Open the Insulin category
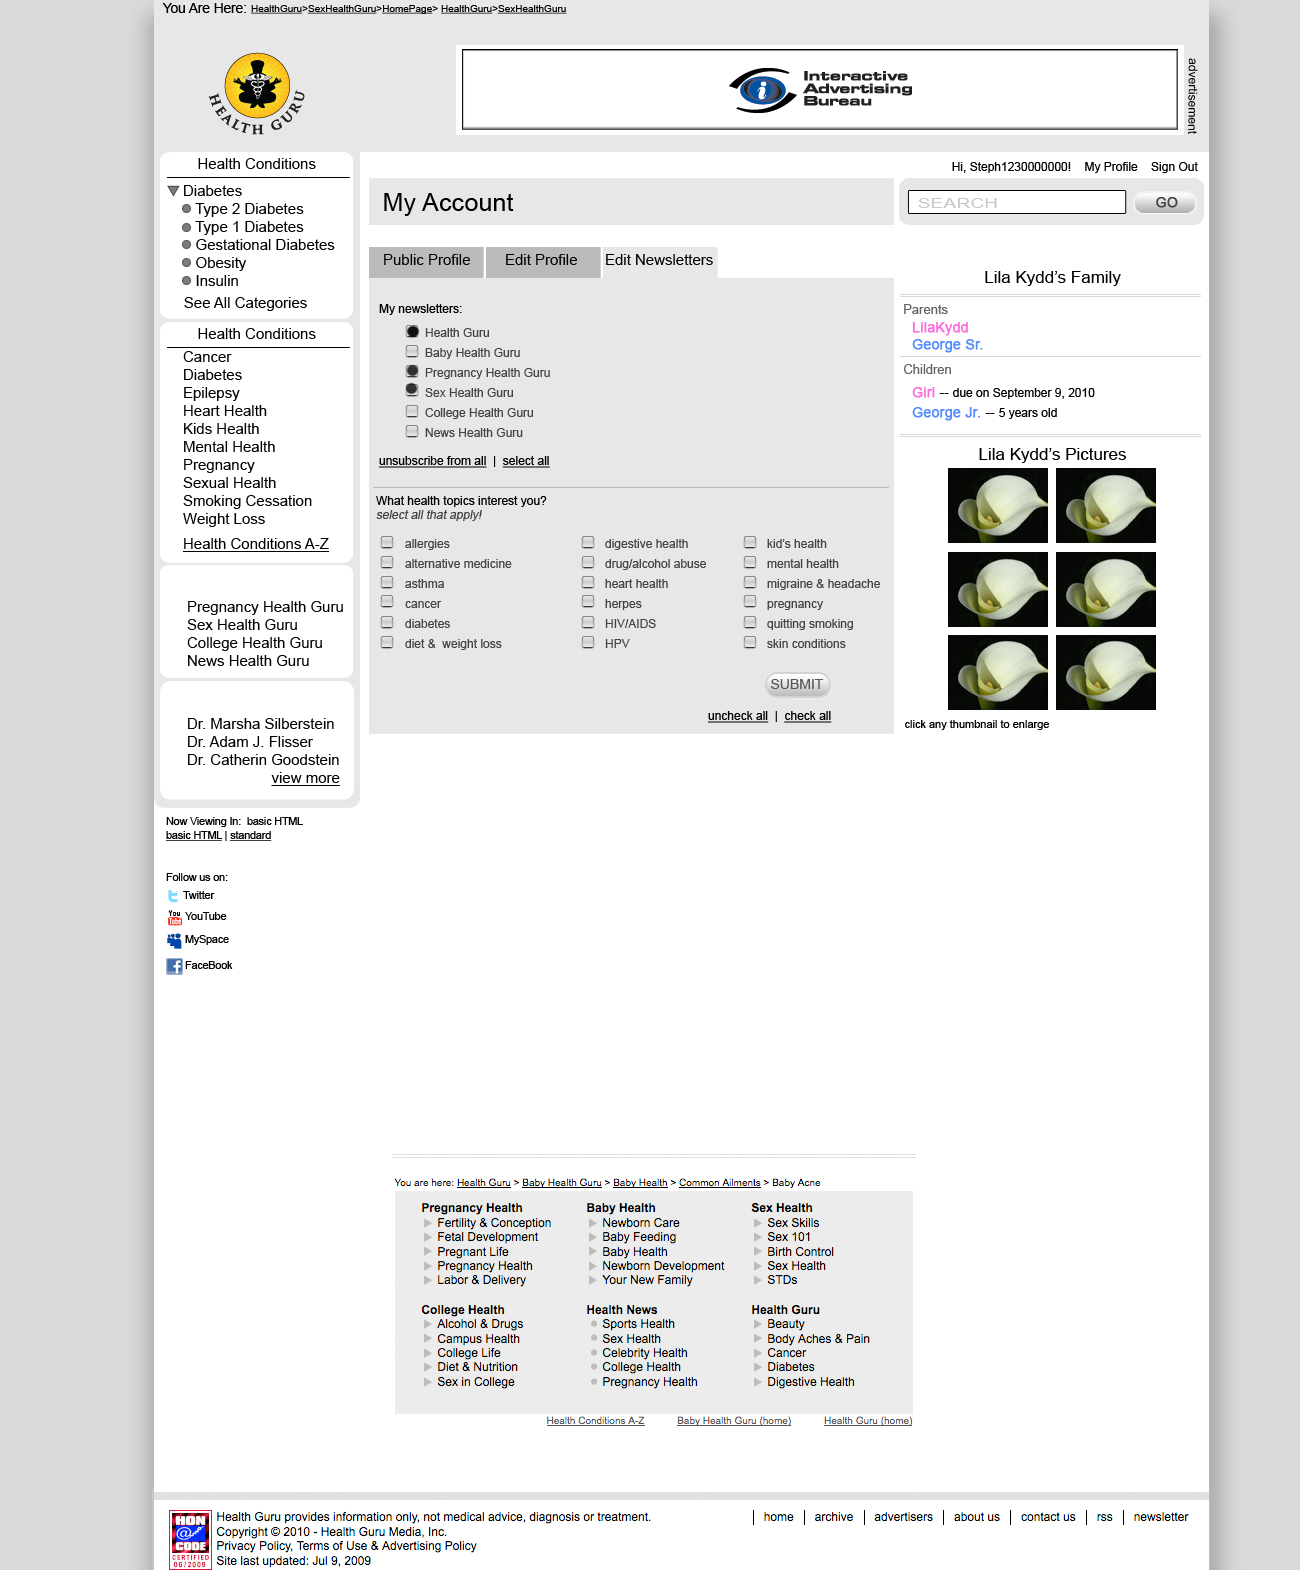 pyautogui.click(x=217, y=281)
